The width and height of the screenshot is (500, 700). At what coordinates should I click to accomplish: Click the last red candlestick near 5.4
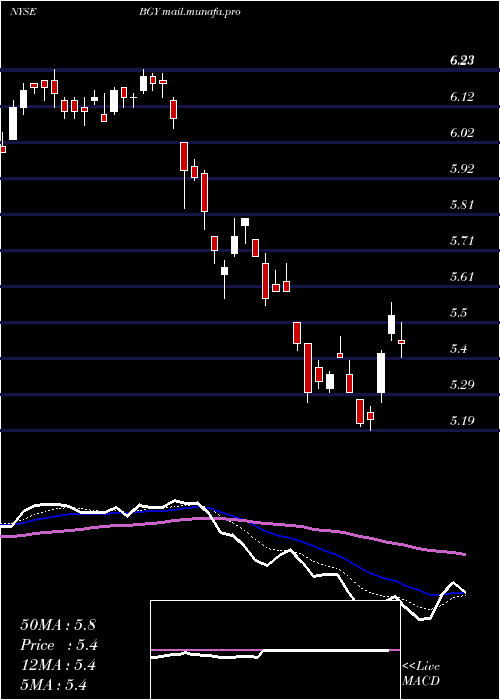(x=401, y=342)
